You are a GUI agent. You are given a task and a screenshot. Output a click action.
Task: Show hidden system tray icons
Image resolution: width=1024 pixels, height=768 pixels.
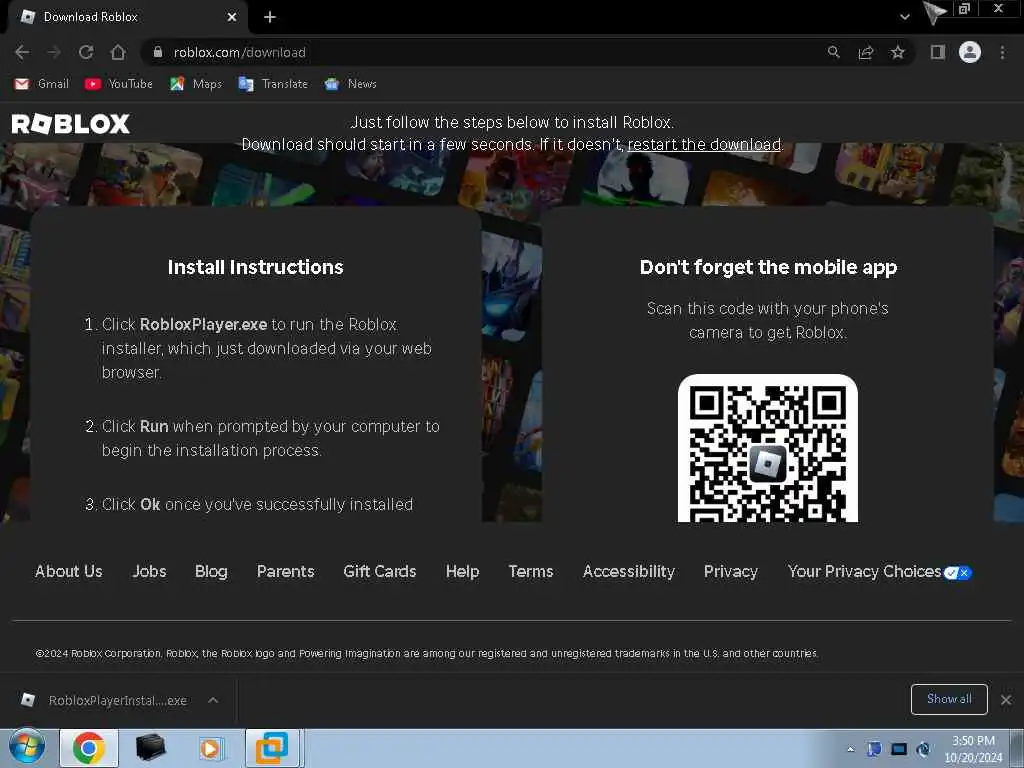tap(850, 750)
